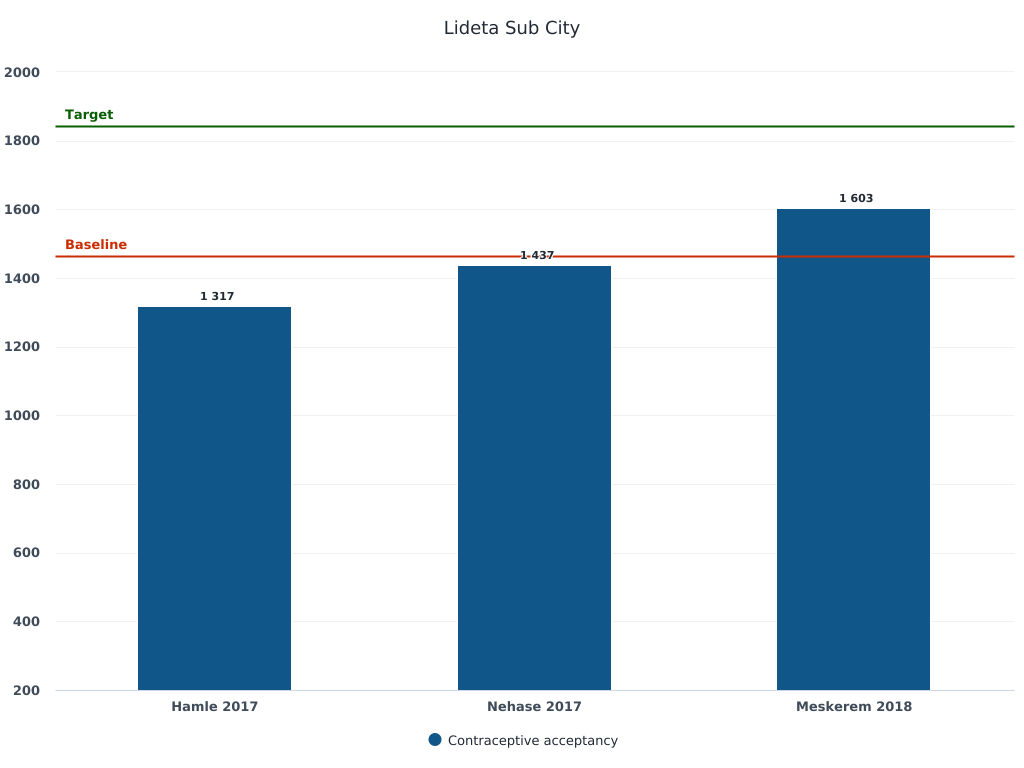
Task: Select the Nehase 2017 bar
Action: click(534, 478)
